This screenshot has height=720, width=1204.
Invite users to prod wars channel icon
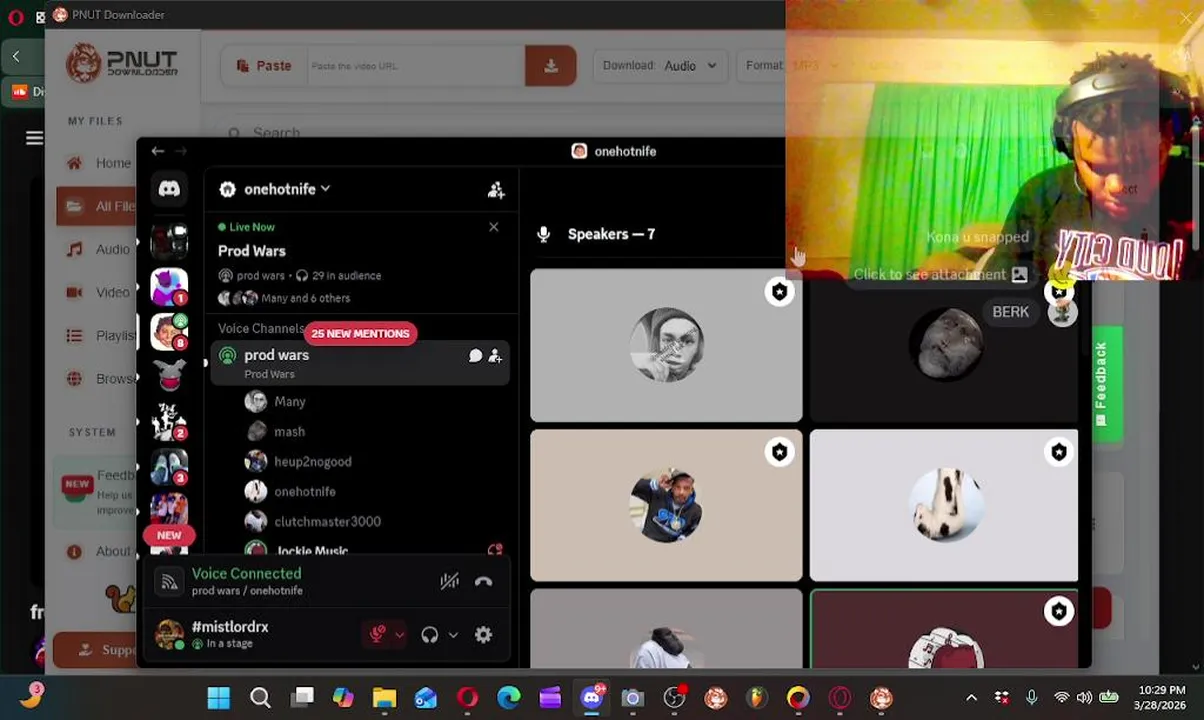[495, 356]
